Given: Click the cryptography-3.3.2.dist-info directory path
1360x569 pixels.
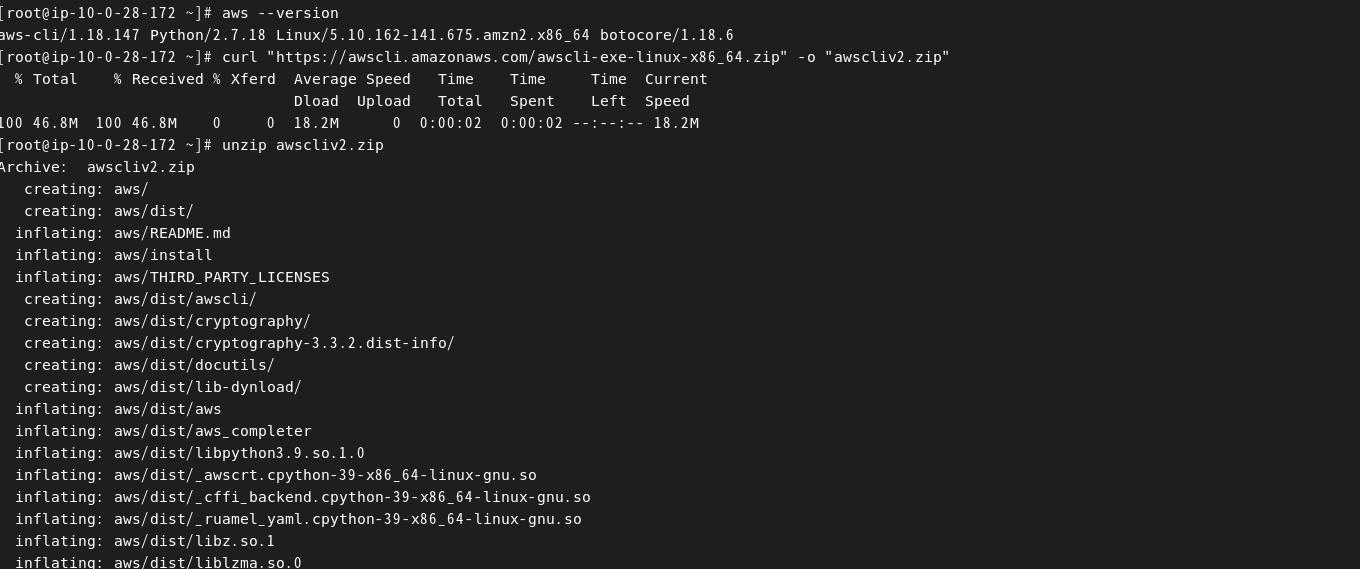Looking at the screenshot, I should click(x=284, y=343).
